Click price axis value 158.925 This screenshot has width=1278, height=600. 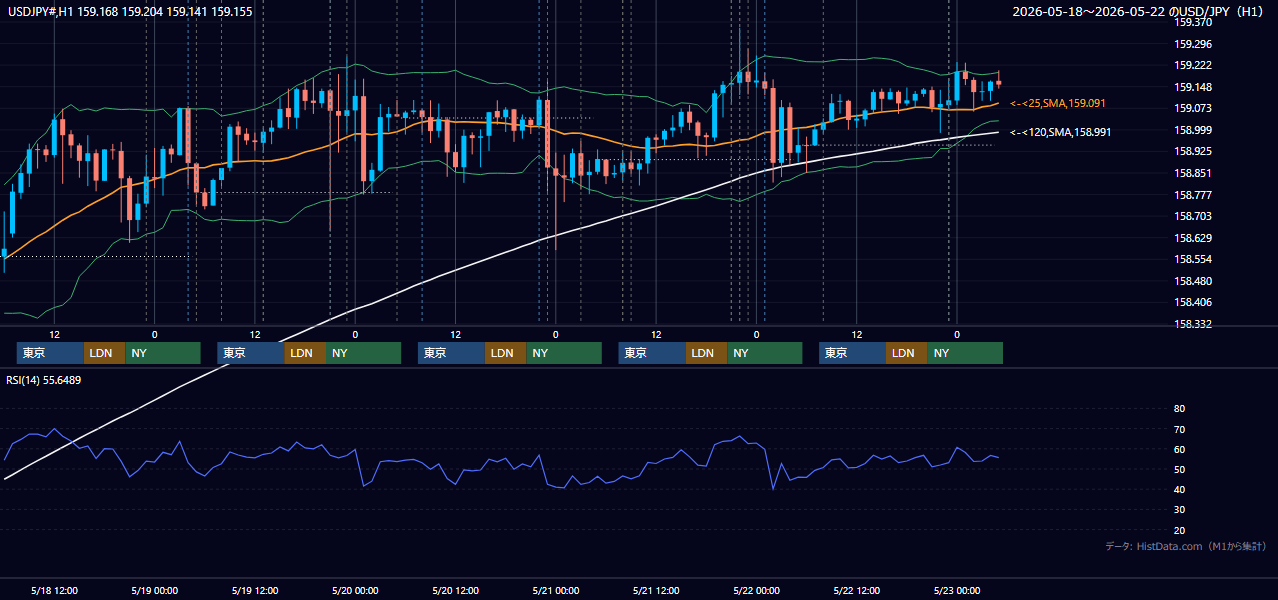click(x=1193, y=151)
